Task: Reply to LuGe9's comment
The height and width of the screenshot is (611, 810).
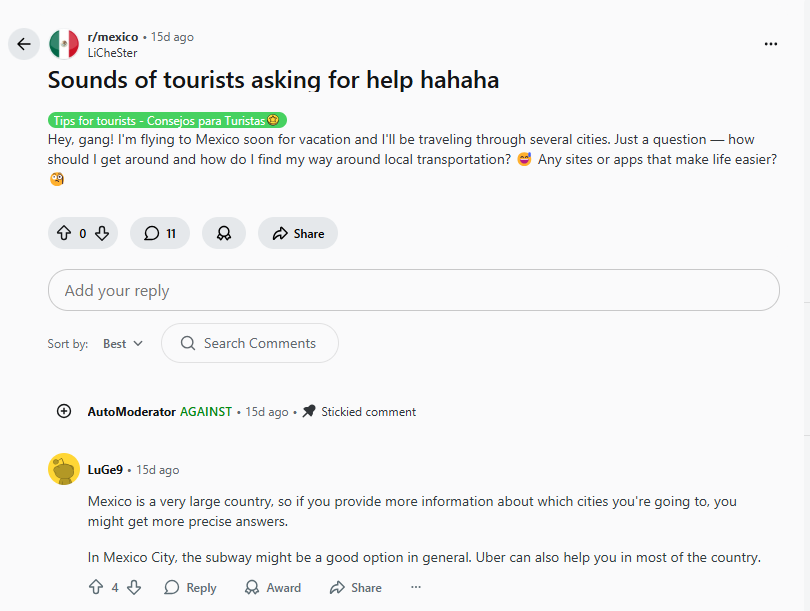Action: tap(190, 587)
